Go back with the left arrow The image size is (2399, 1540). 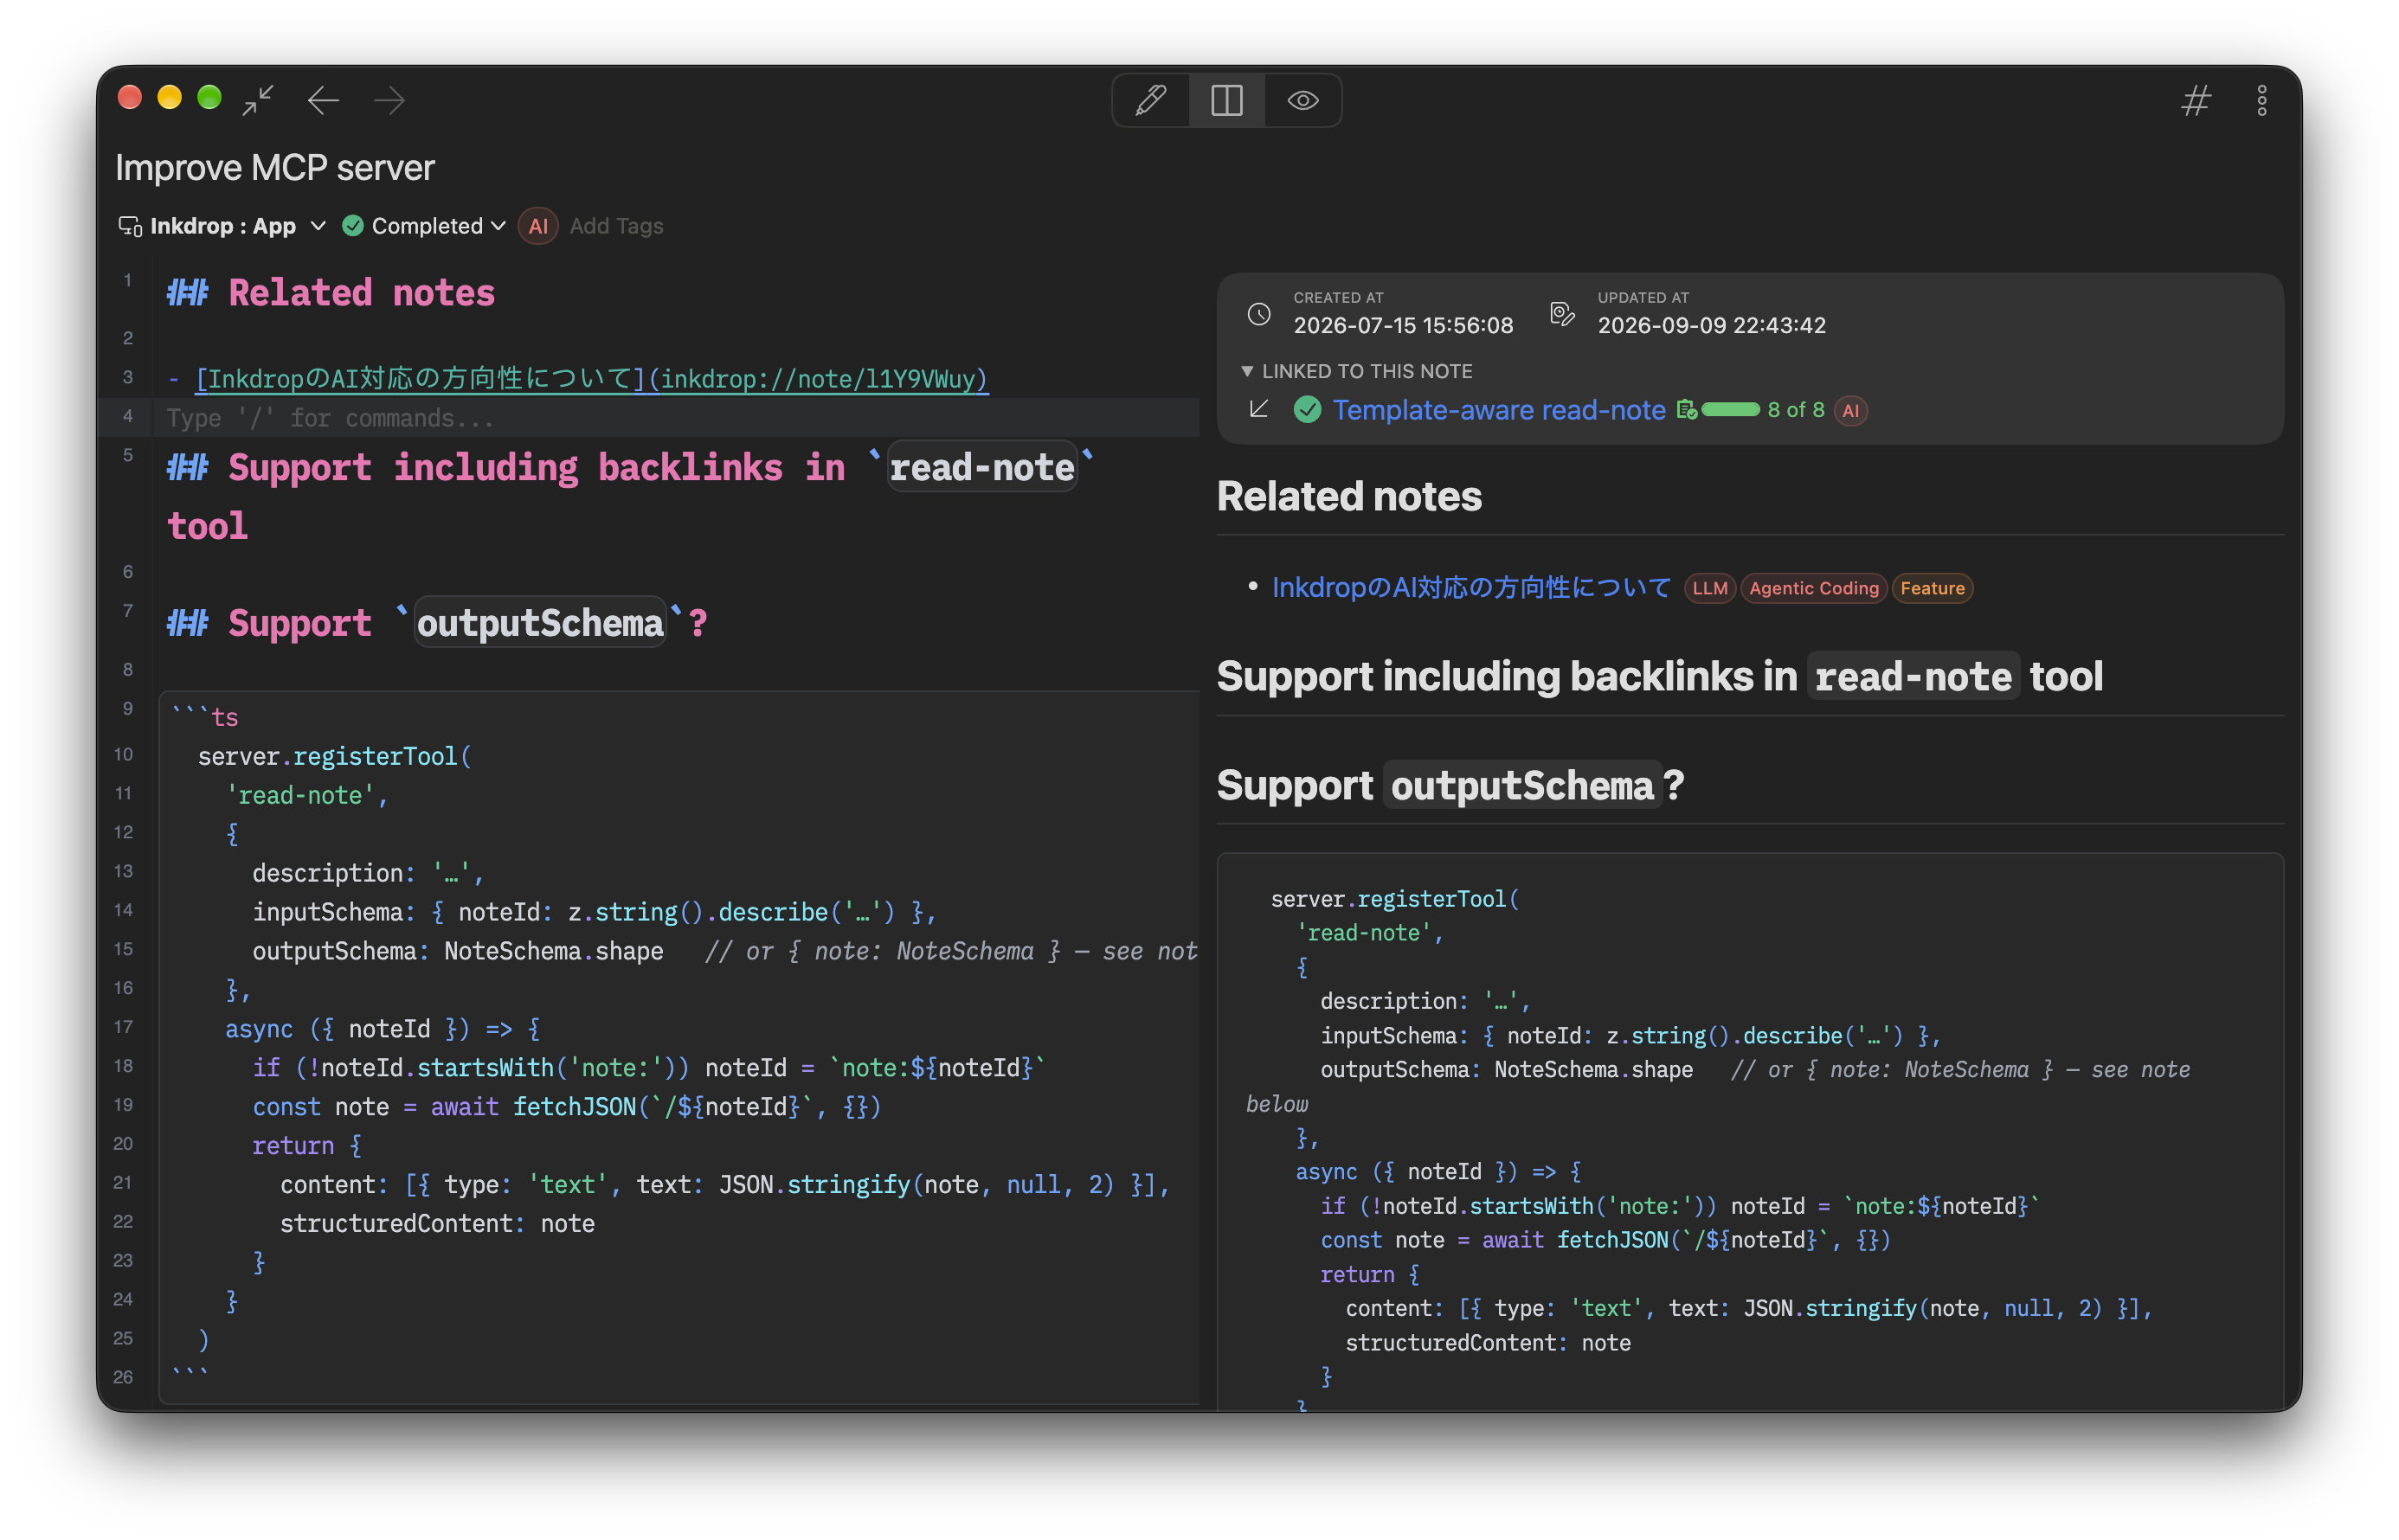(x=323, y=100)
